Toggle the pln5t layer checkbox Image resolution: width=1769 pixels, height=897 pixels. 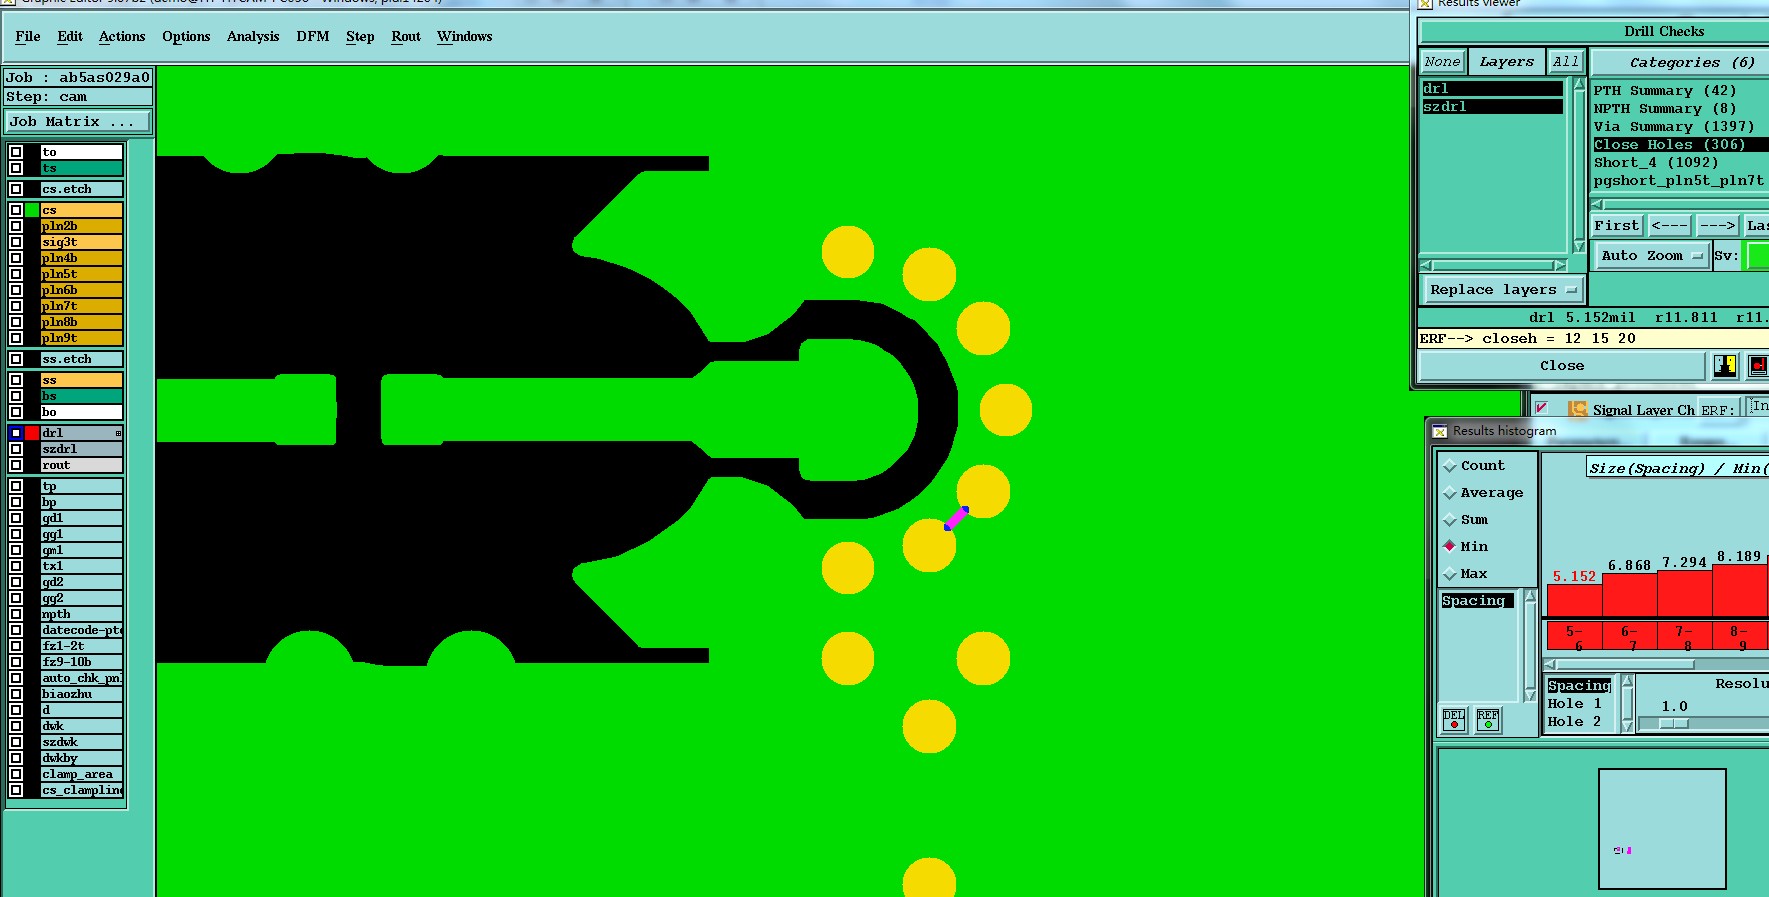16,274
